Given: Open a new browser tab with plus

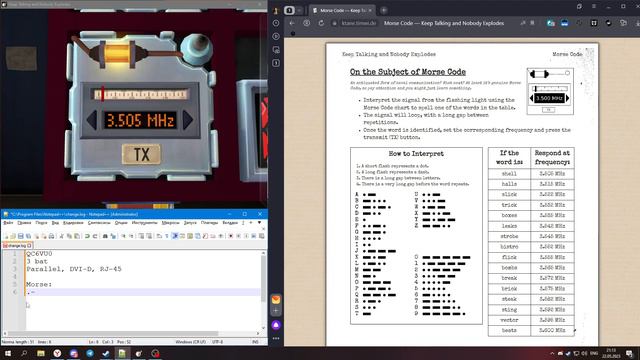Looking at the screenshot, I should point(384,10).
